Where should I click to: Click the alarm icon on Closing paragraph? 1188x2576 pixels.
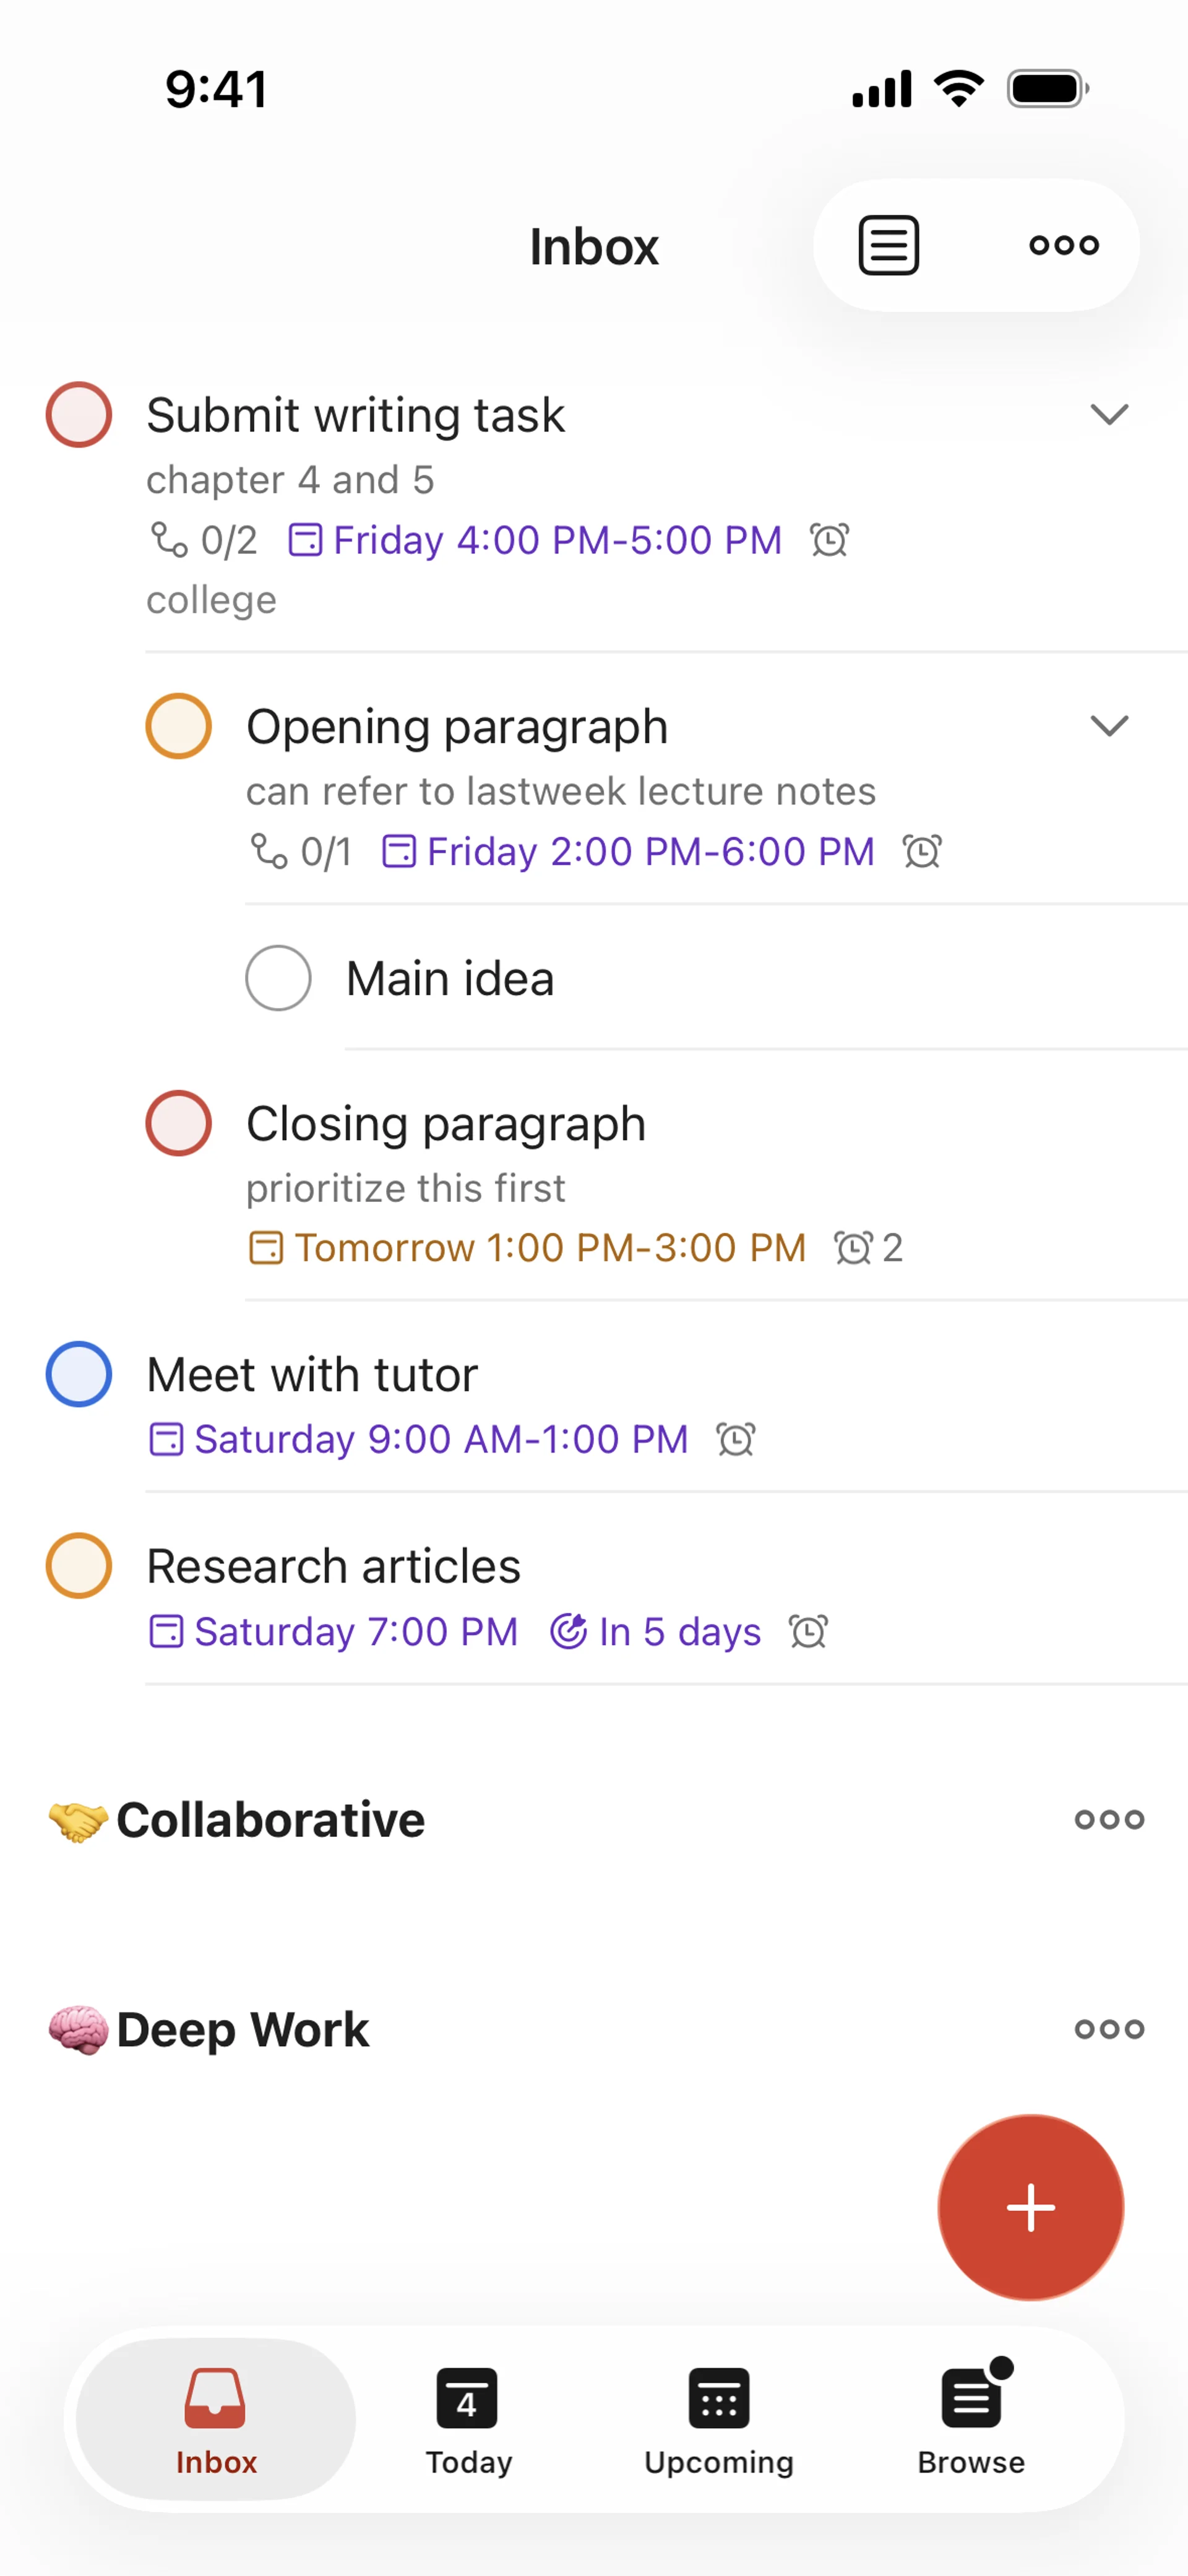pos(853,1248)
